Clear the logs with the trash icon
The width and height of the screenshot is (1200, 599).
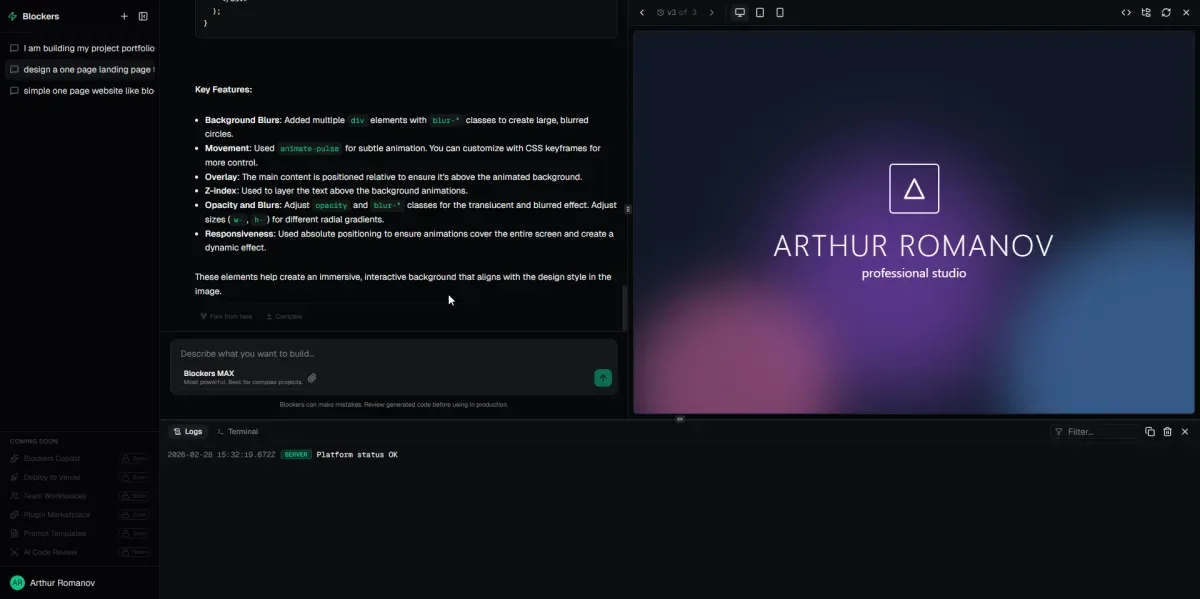(1167, 431)
